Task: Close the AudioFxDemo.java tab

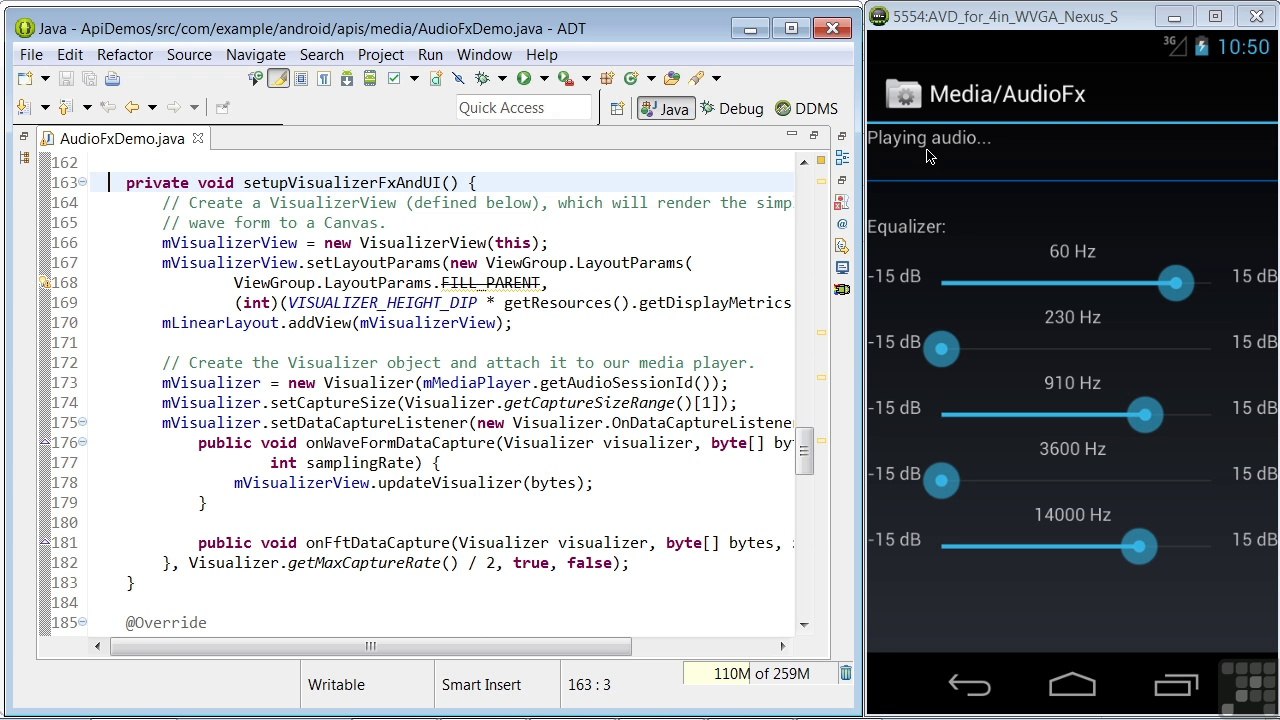Action: [198, 138]
